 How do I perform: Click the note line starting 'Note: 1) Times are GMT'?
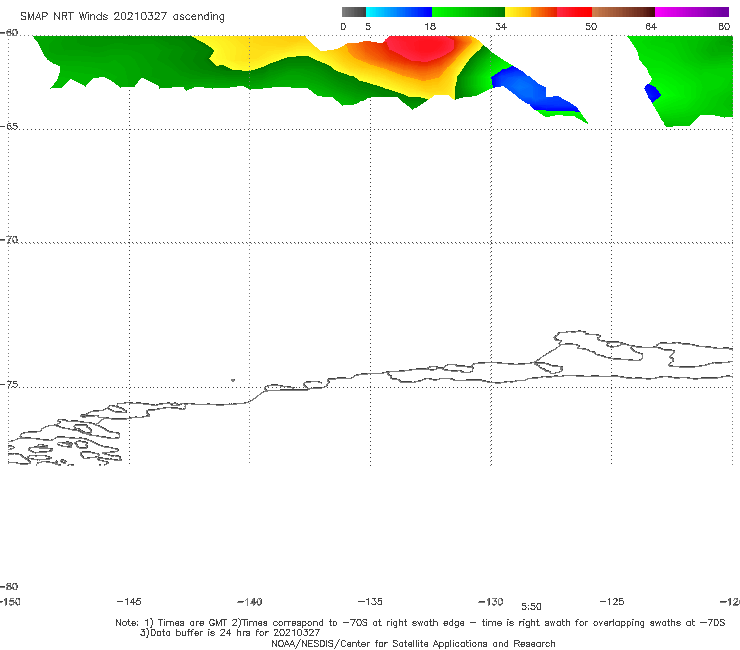[420, 623]
